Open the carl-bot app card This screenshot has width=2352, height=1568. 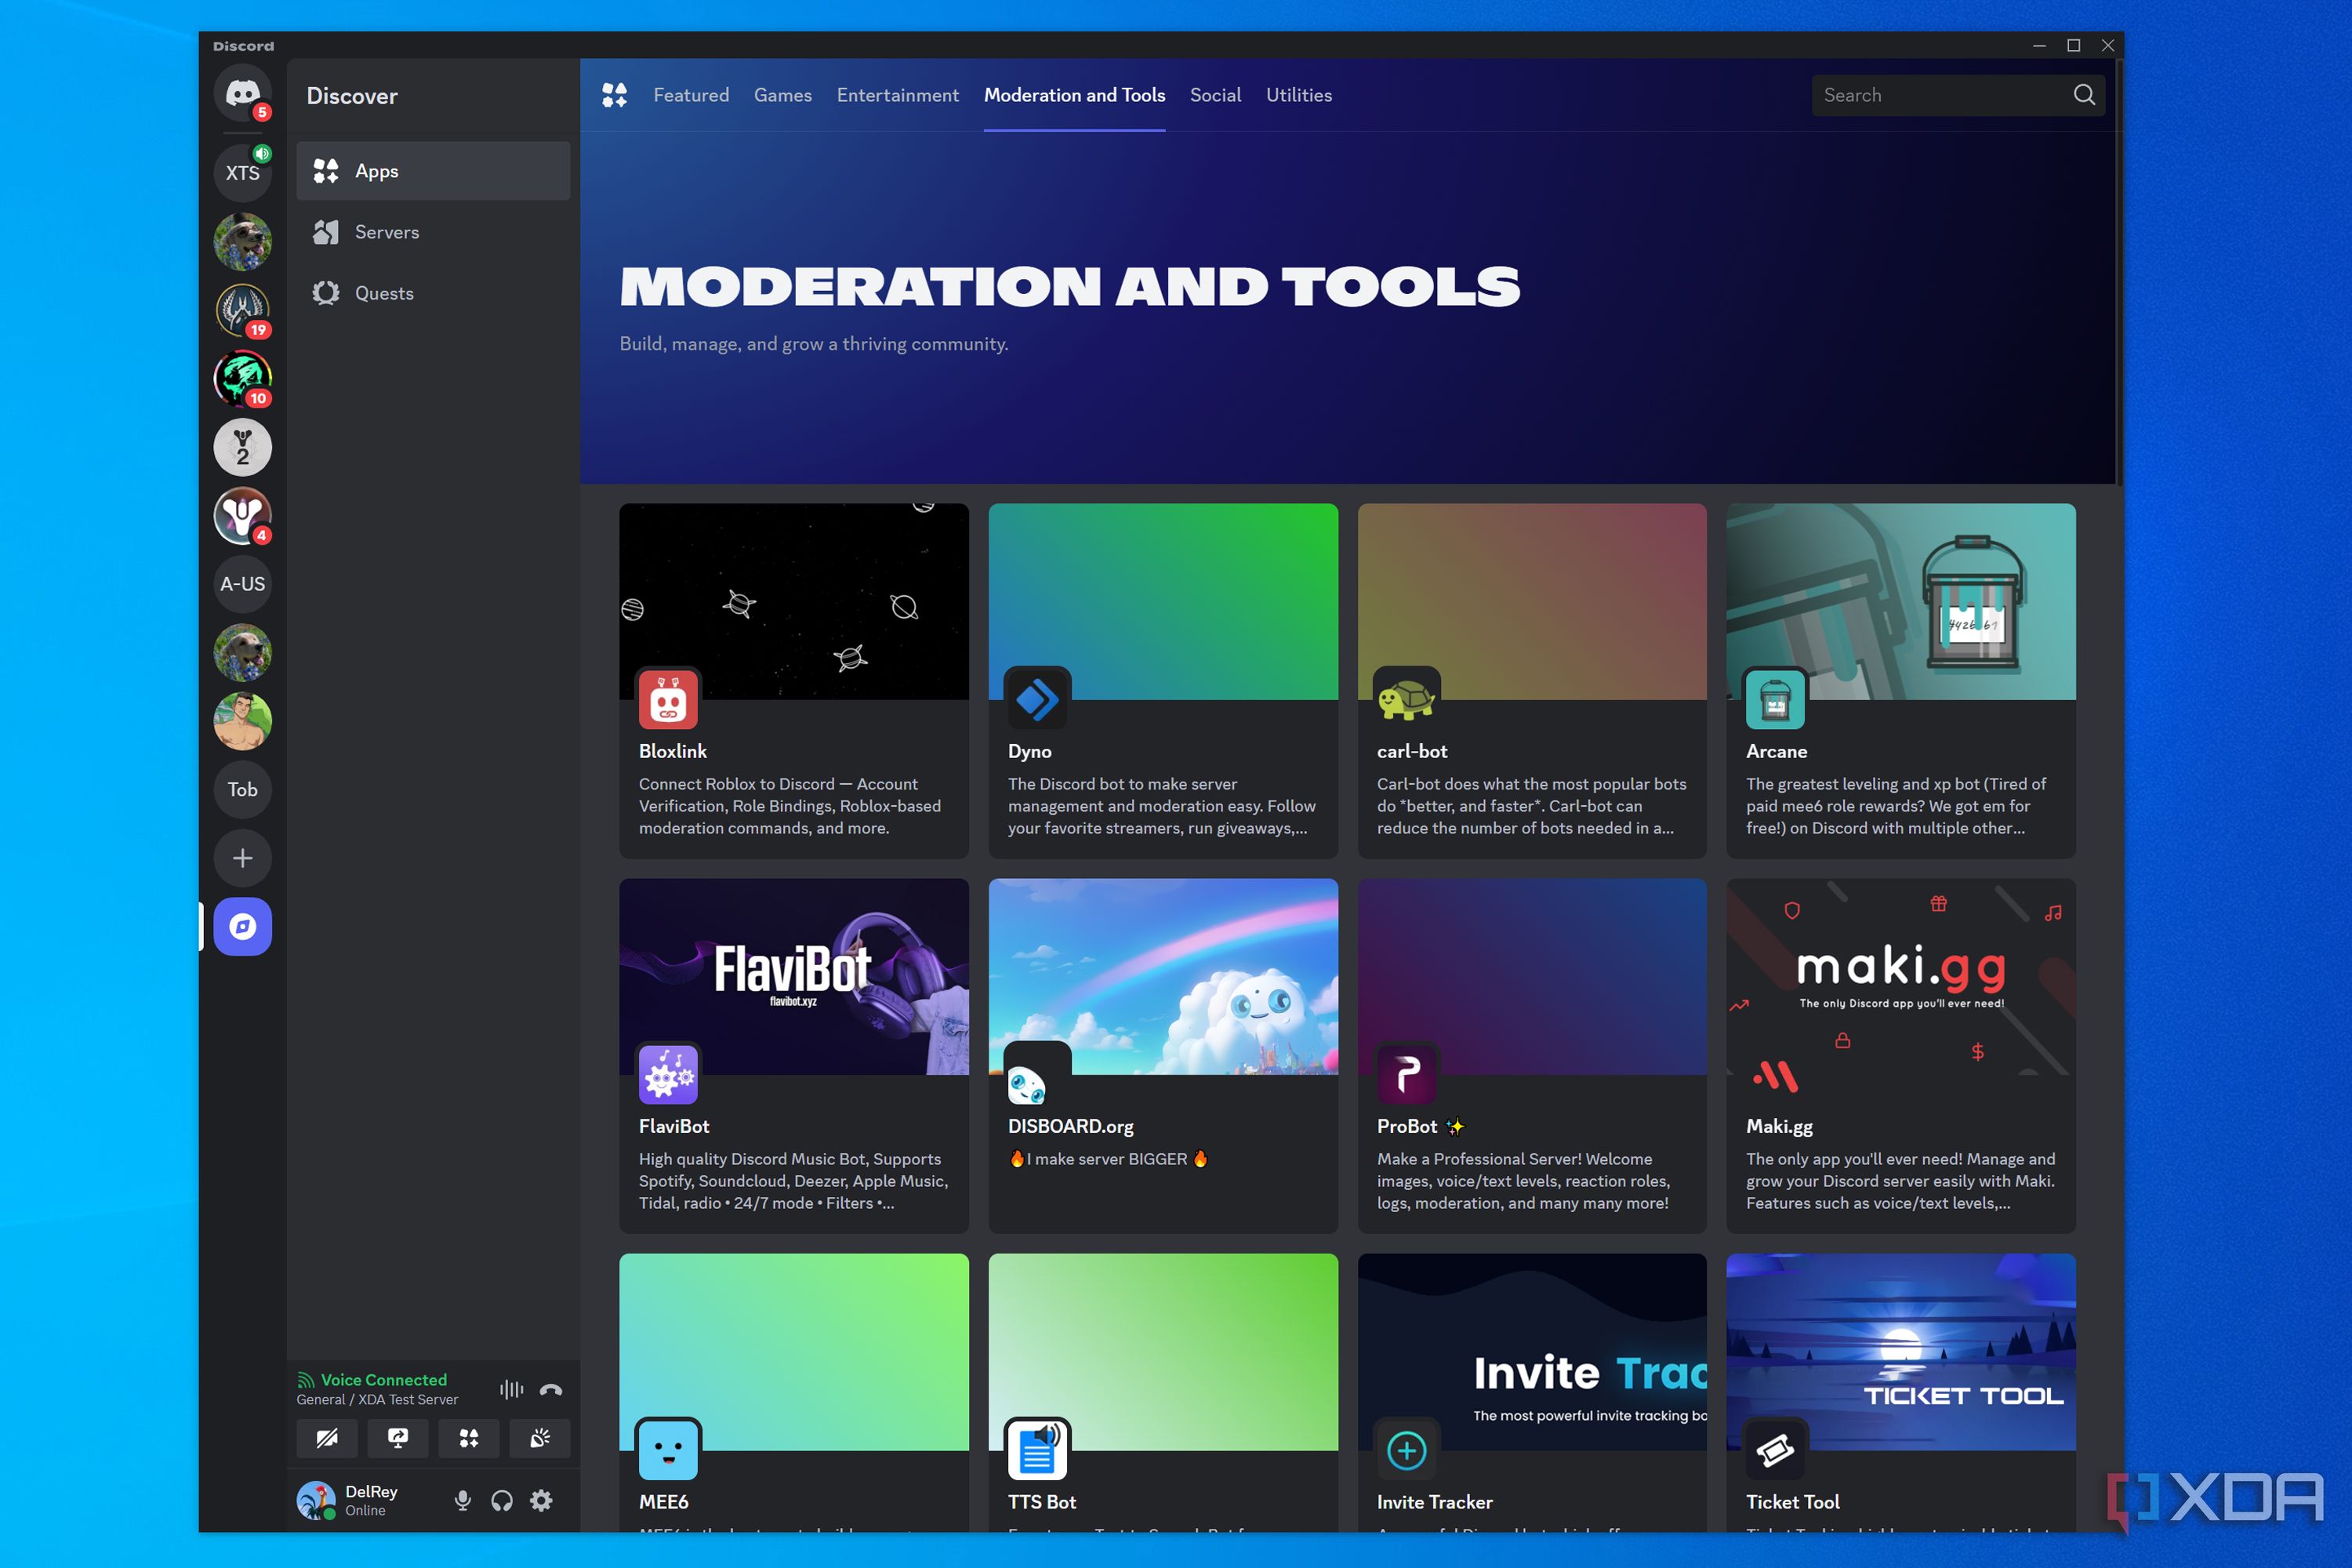(1532, 680)
